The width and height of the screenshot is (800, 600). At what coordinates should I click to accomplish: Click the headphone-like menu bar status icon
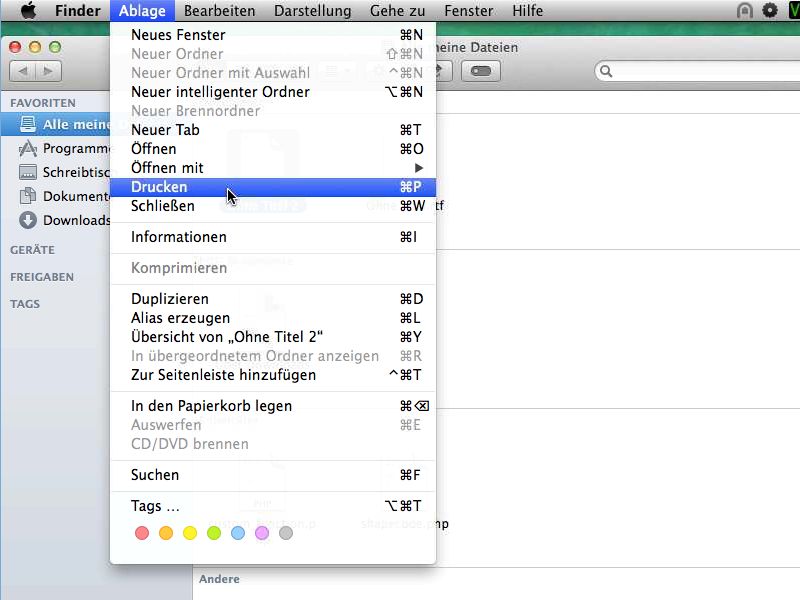(745, 10)
